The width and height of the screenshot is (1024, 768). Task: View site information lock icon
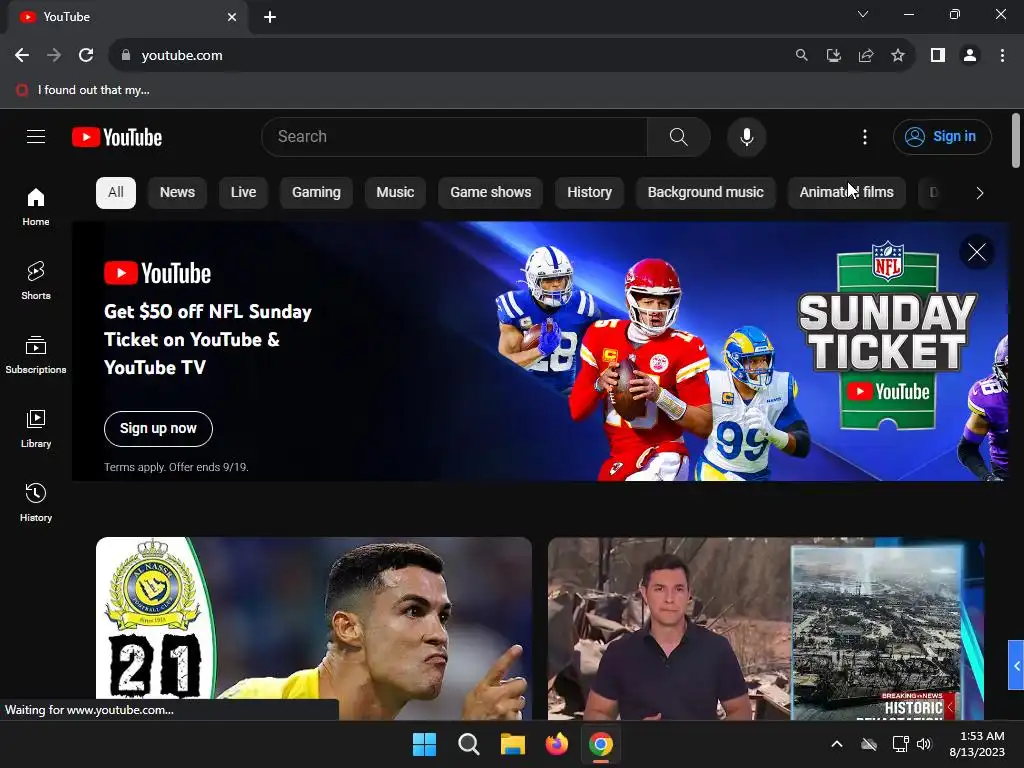[125, 56]
